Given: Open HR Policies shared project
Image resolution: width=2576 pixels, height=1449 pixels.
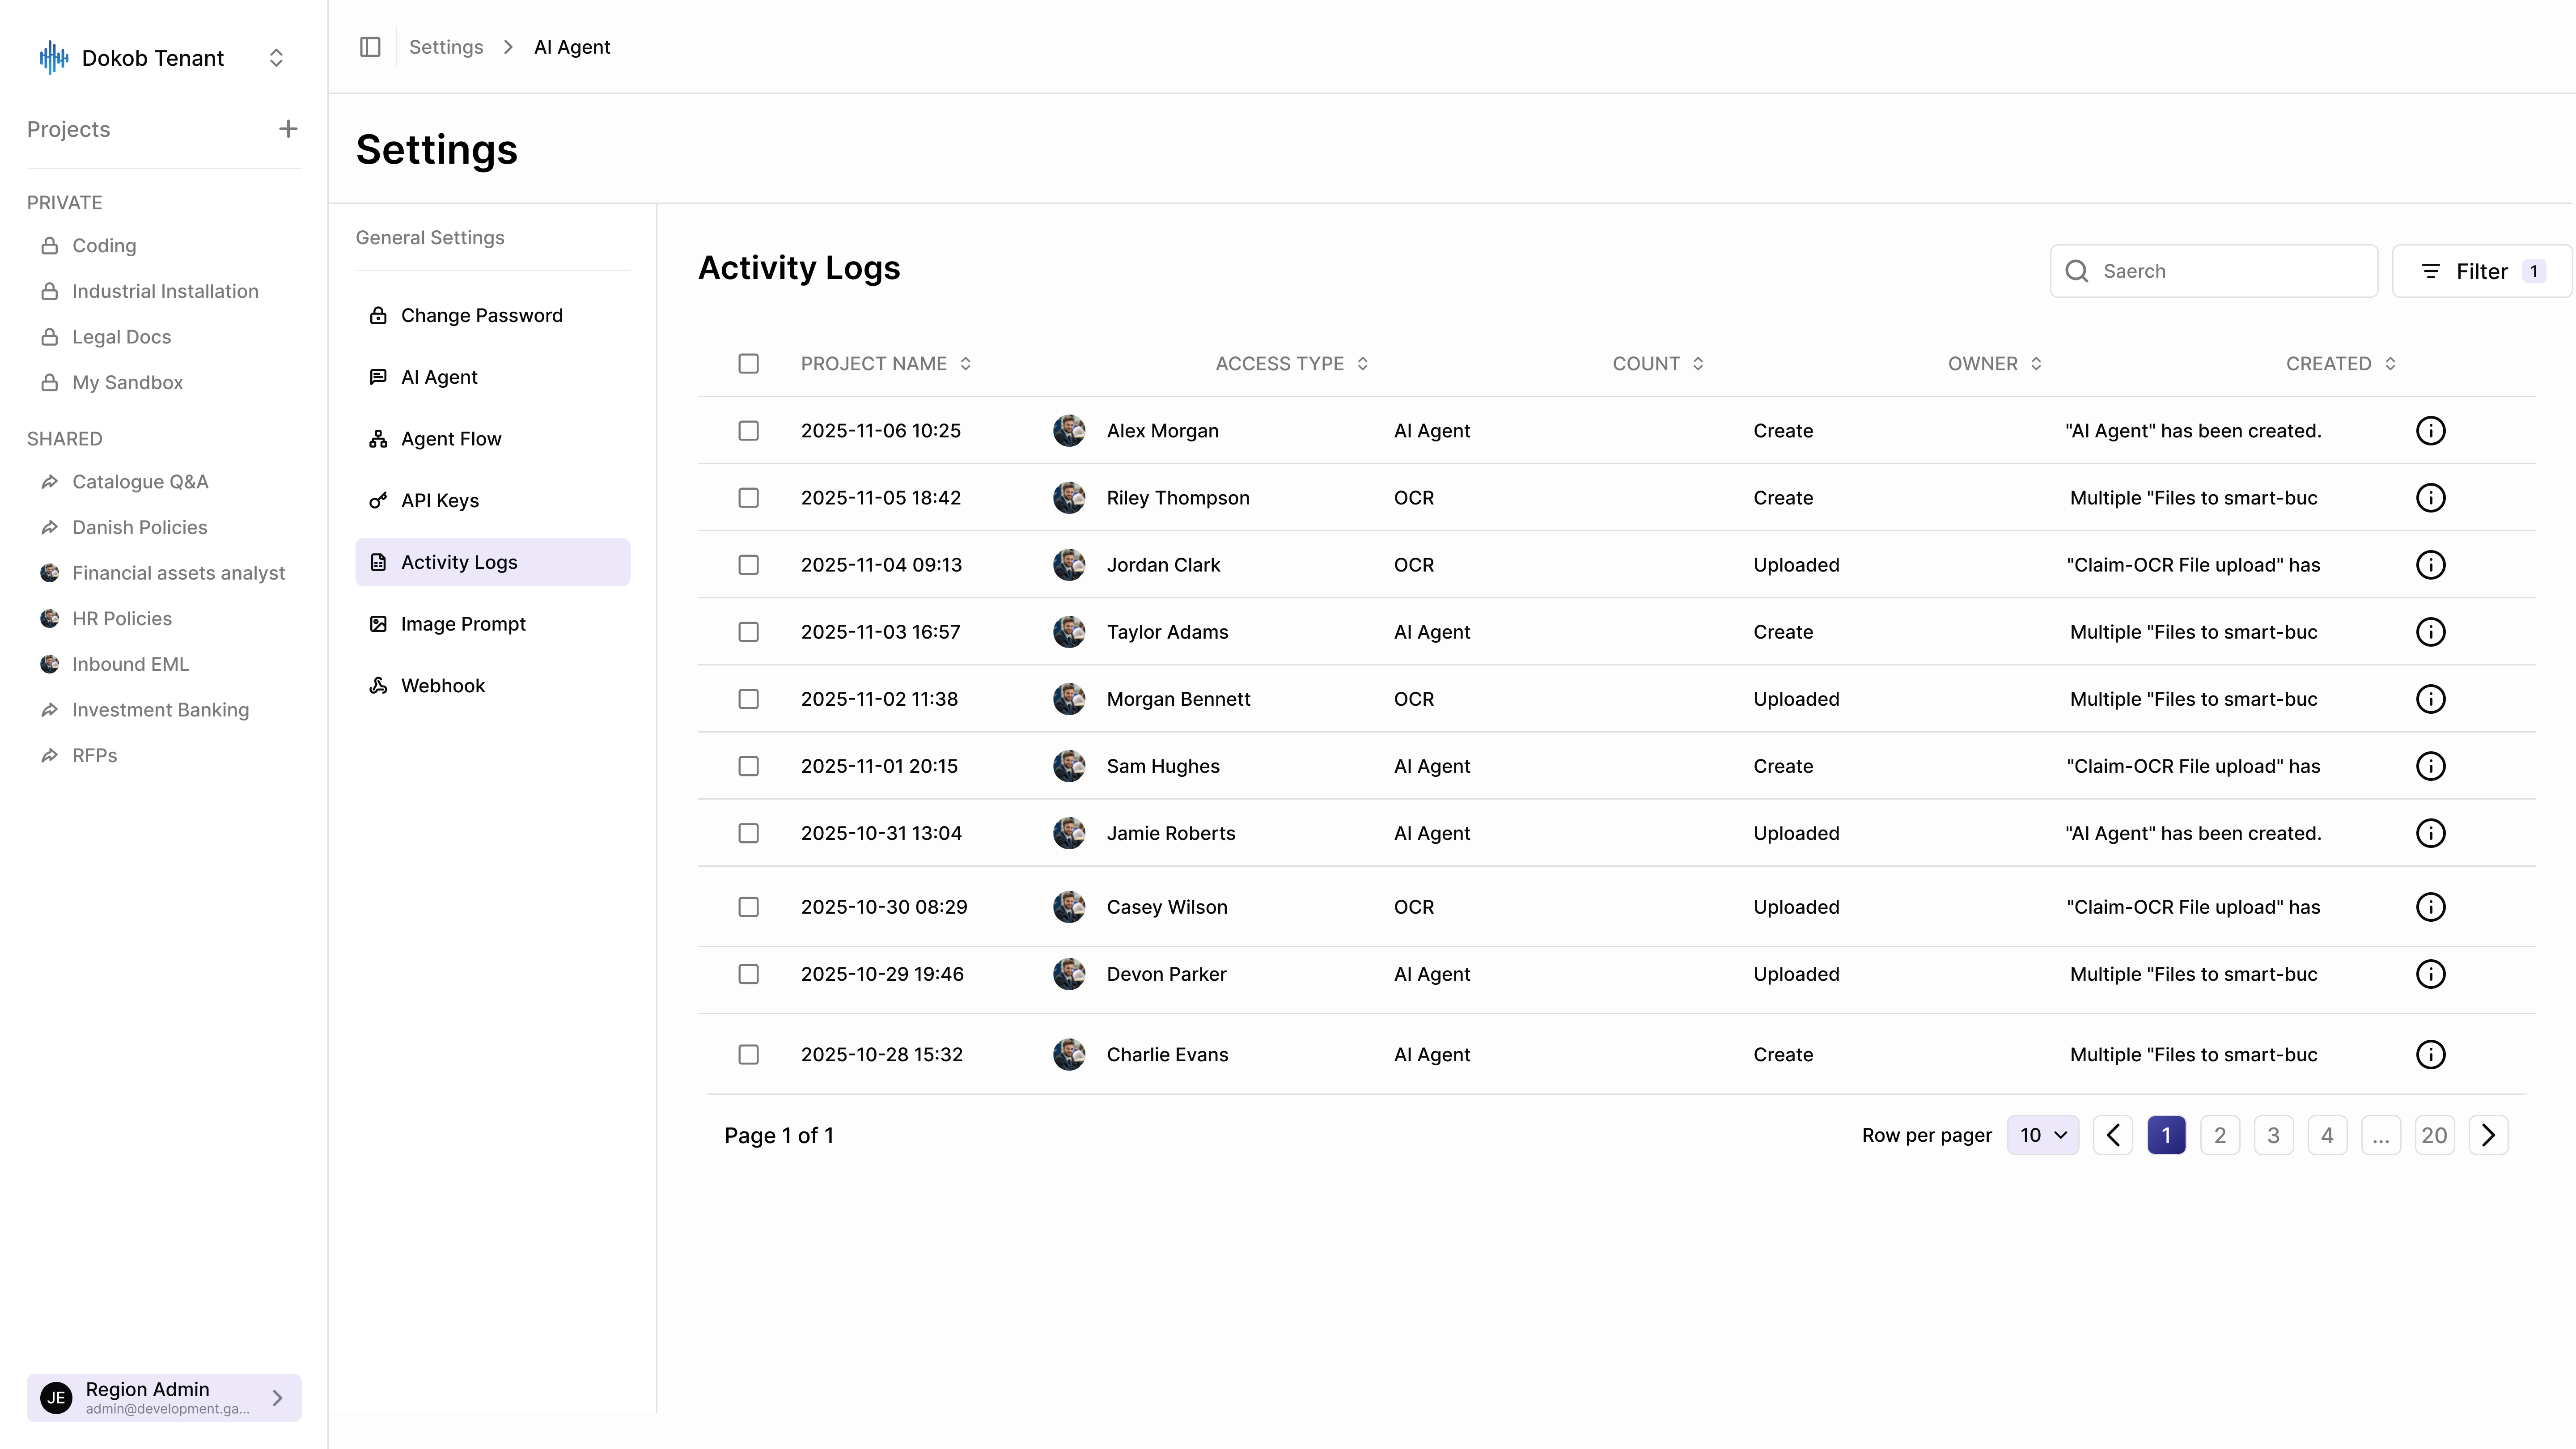Looking at the screenshot, I should 106,619.
